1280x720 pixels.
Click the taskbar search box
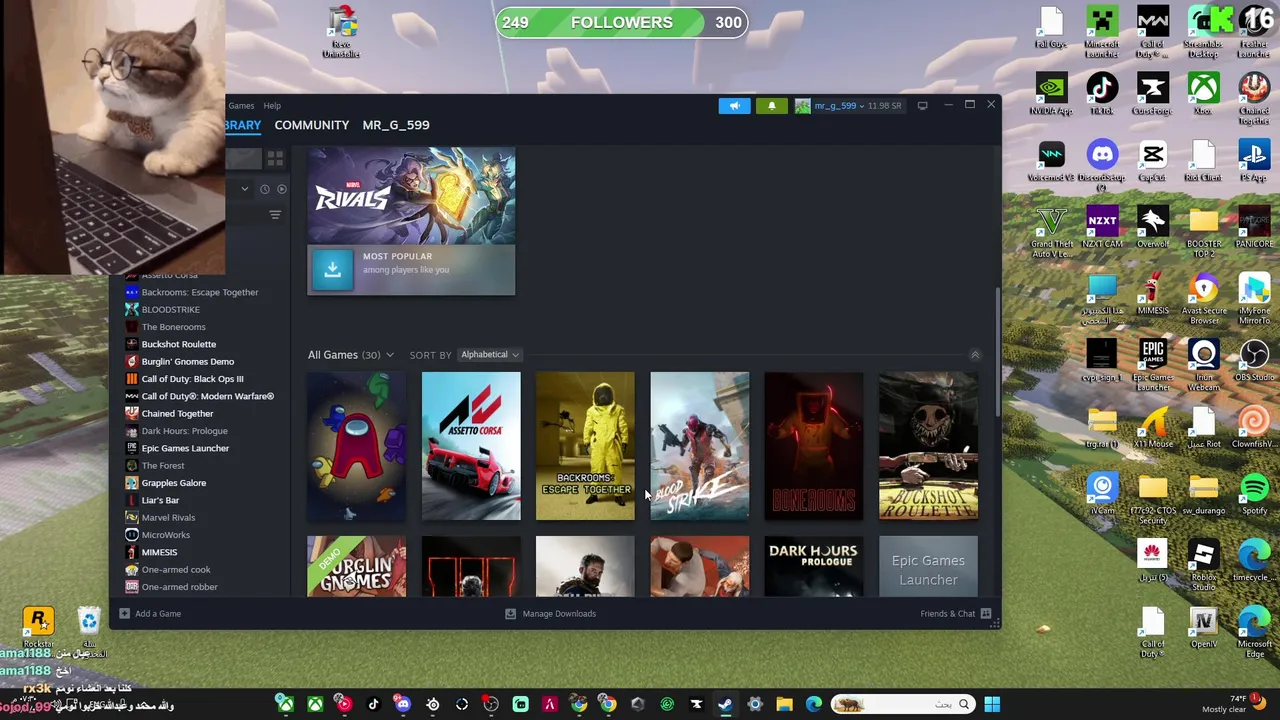point(903,704)
